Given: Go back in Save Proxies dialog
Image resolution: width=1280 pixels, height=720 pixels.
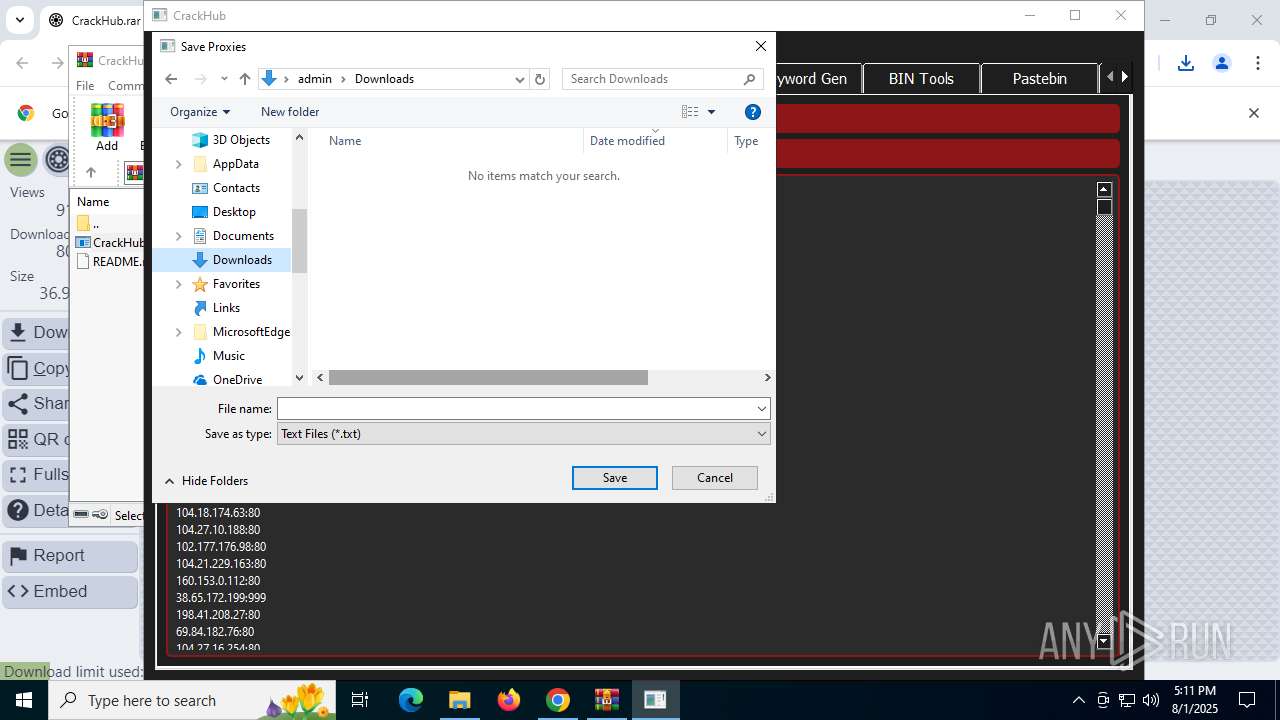Looking at the screenshot, I should [171, 79].
